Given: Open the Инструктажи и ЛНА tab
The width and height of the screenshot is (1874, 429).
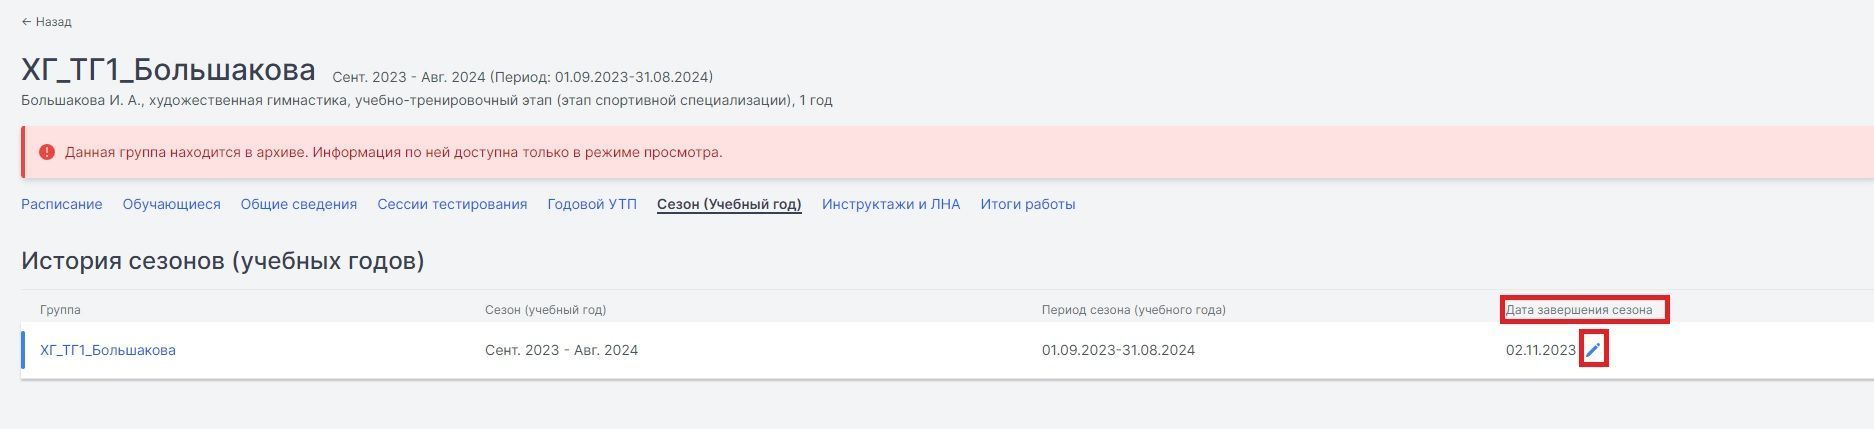Looking at the screenshot, I should click(891, 204).
